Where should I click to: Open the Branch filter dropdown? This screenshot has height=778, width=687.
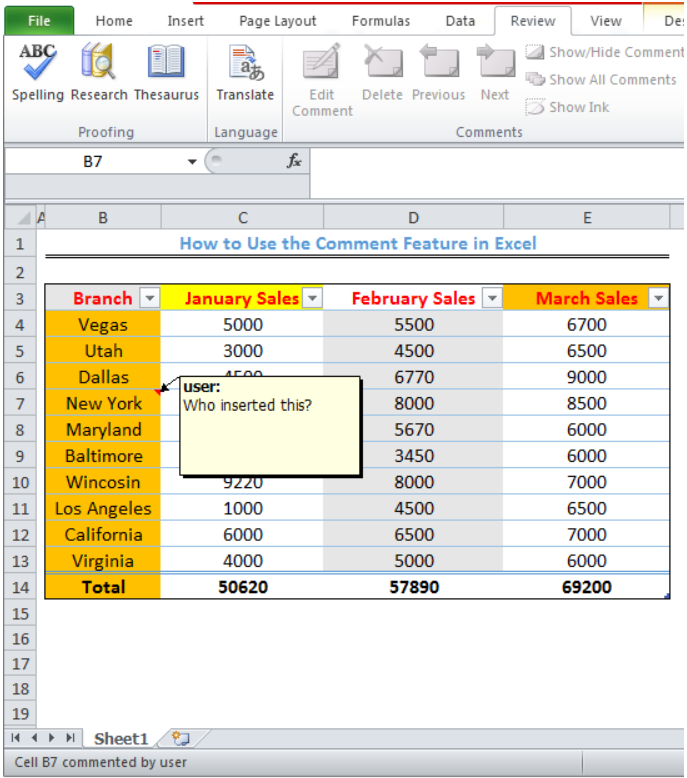point(150,298)
